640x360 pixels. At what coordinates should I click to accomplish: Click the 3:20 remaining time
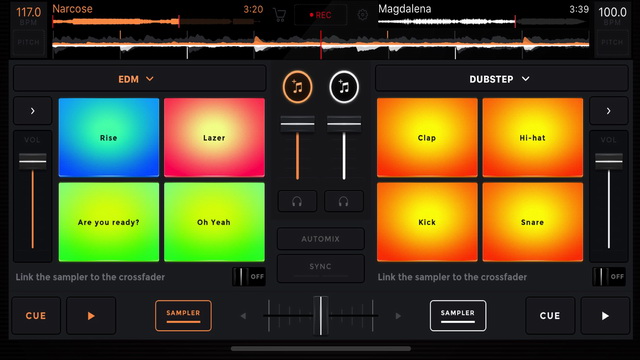(x=253, y=9)
